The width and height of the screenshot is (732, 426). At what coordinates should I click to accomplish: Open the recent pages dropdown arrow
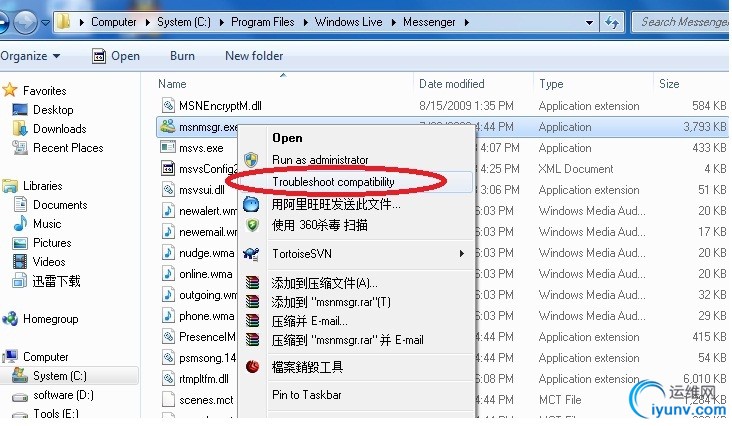pyautogui.click(x=45, y=22)
